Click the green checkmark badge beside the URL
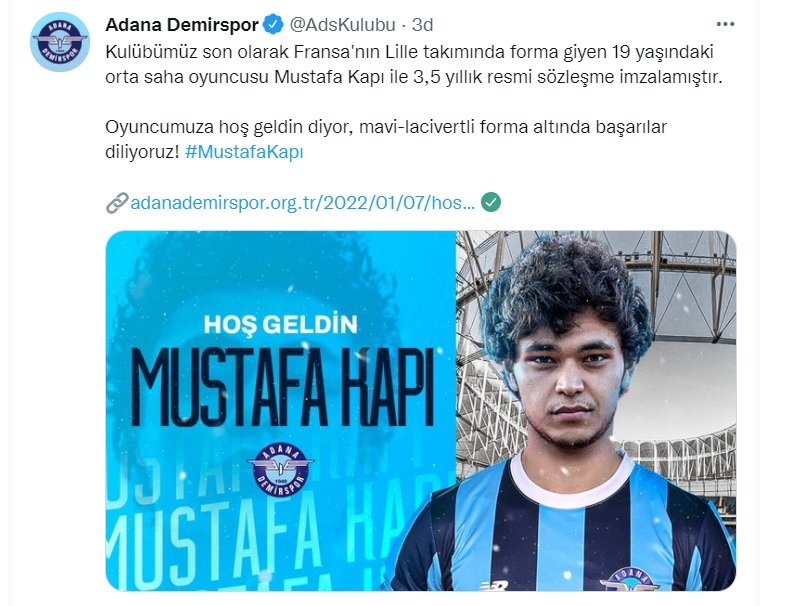The height and width of the screenshot is (606, 788). [491, 202]
